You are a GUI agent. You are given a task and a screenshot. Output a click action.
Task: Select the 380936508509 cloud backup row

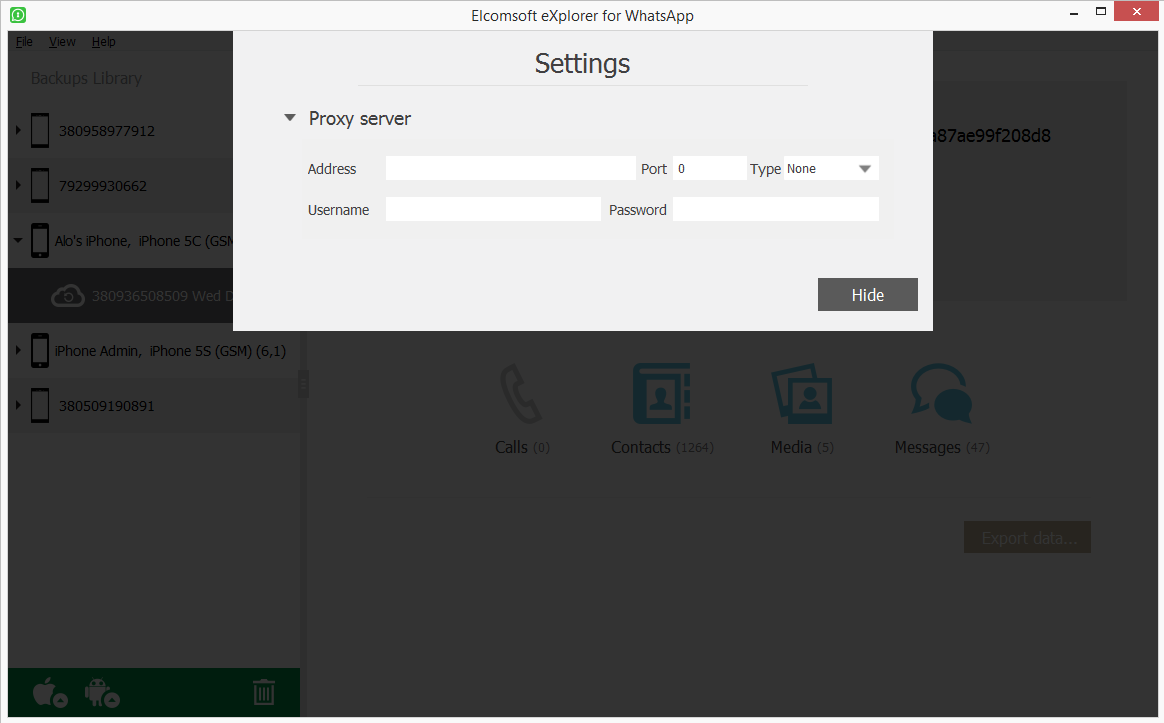[121, 295]
